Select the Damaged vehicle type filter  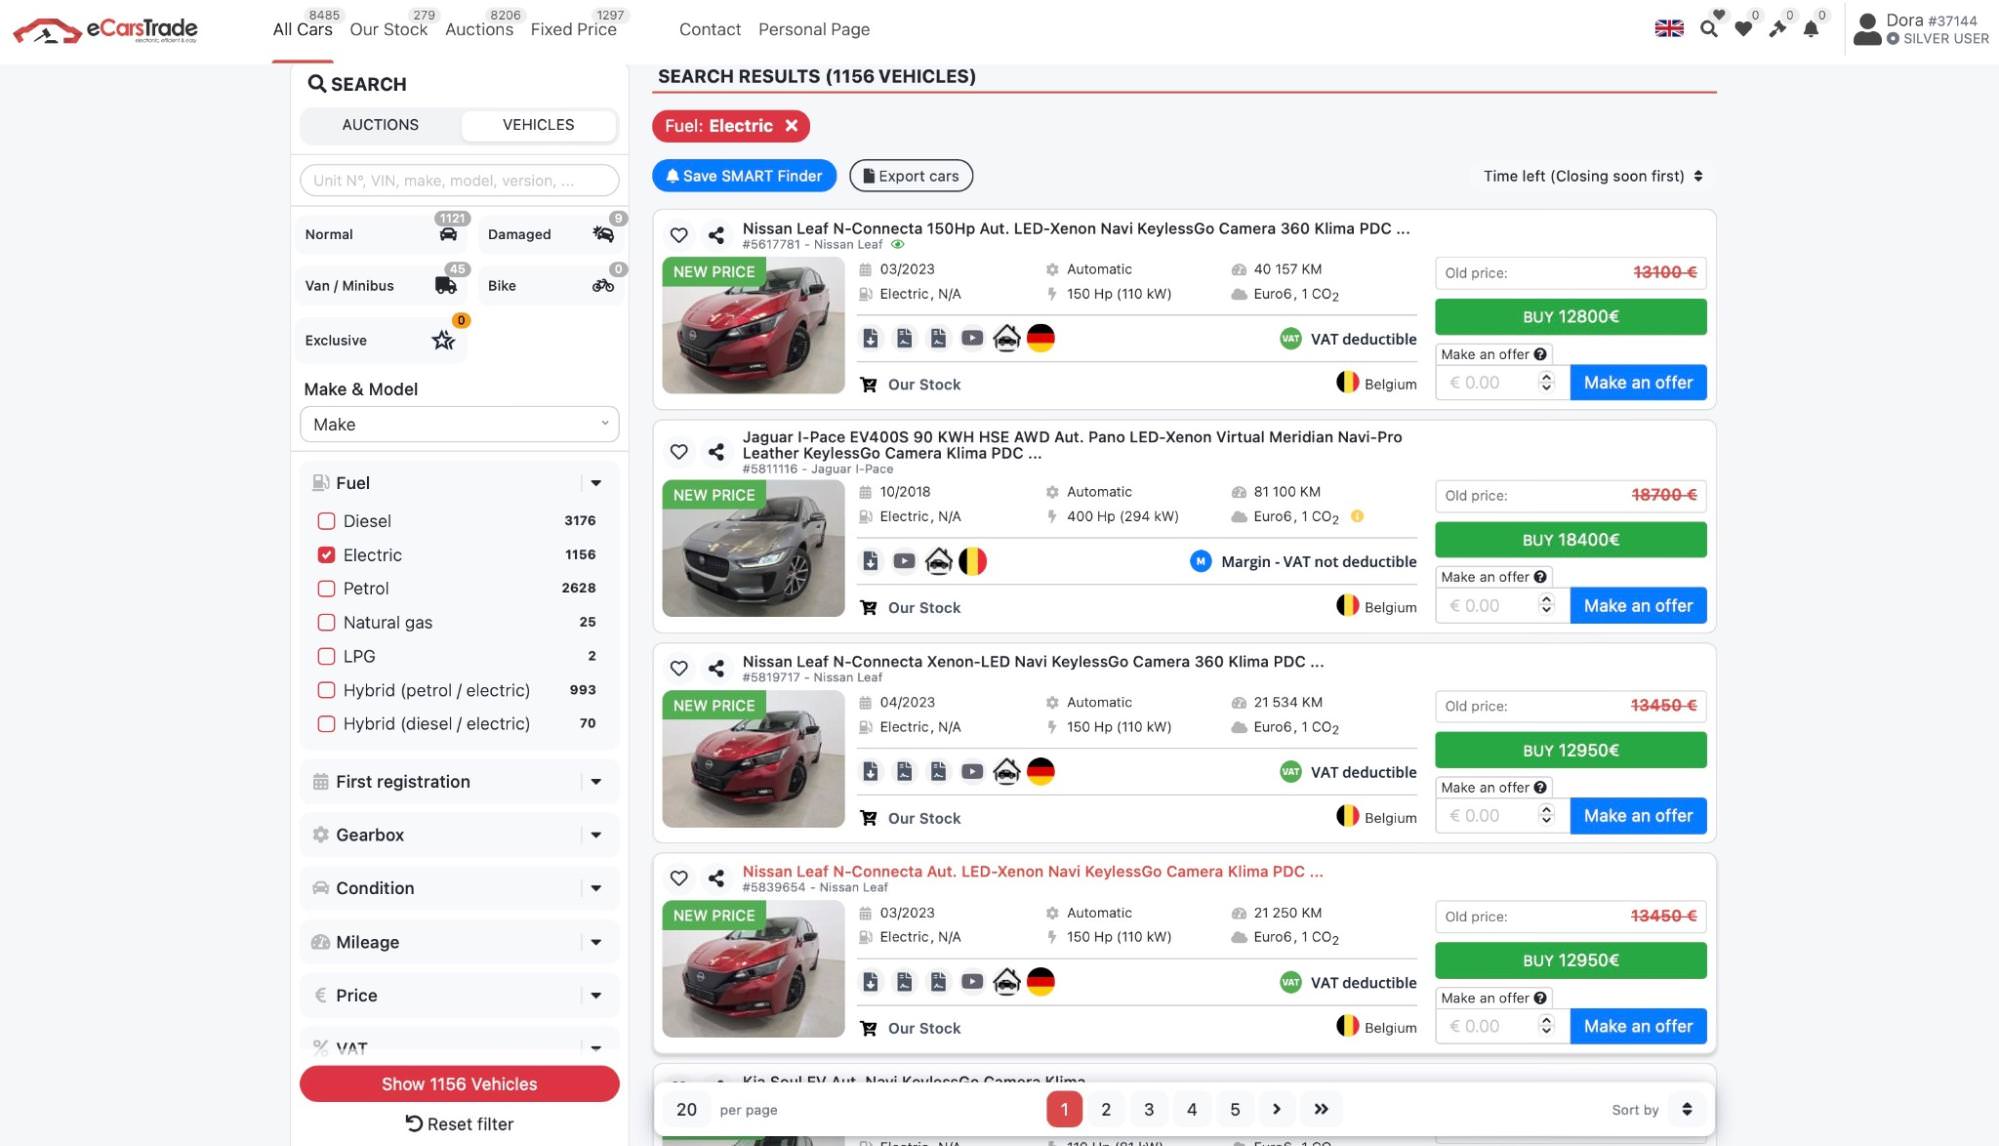click(x=551, y=234)
